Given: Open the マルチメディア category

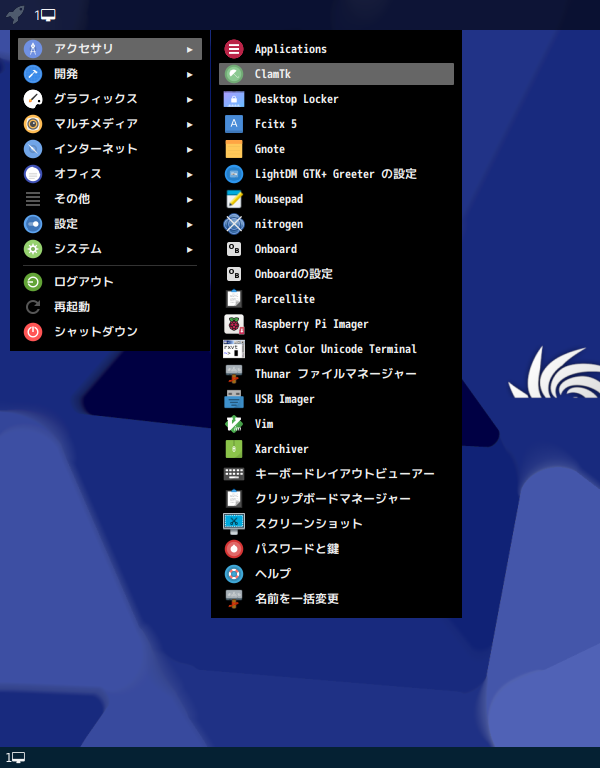Looking at the screenshot, I should click(110, 124).
